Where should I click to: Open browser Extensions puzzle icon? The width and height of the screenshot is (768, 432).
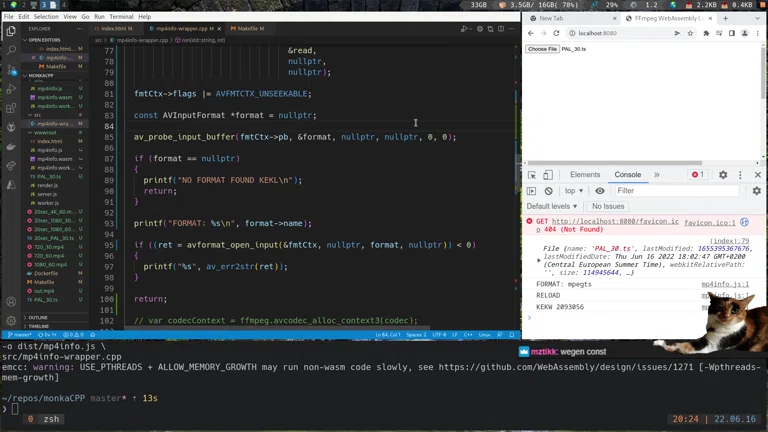point(706,33)
